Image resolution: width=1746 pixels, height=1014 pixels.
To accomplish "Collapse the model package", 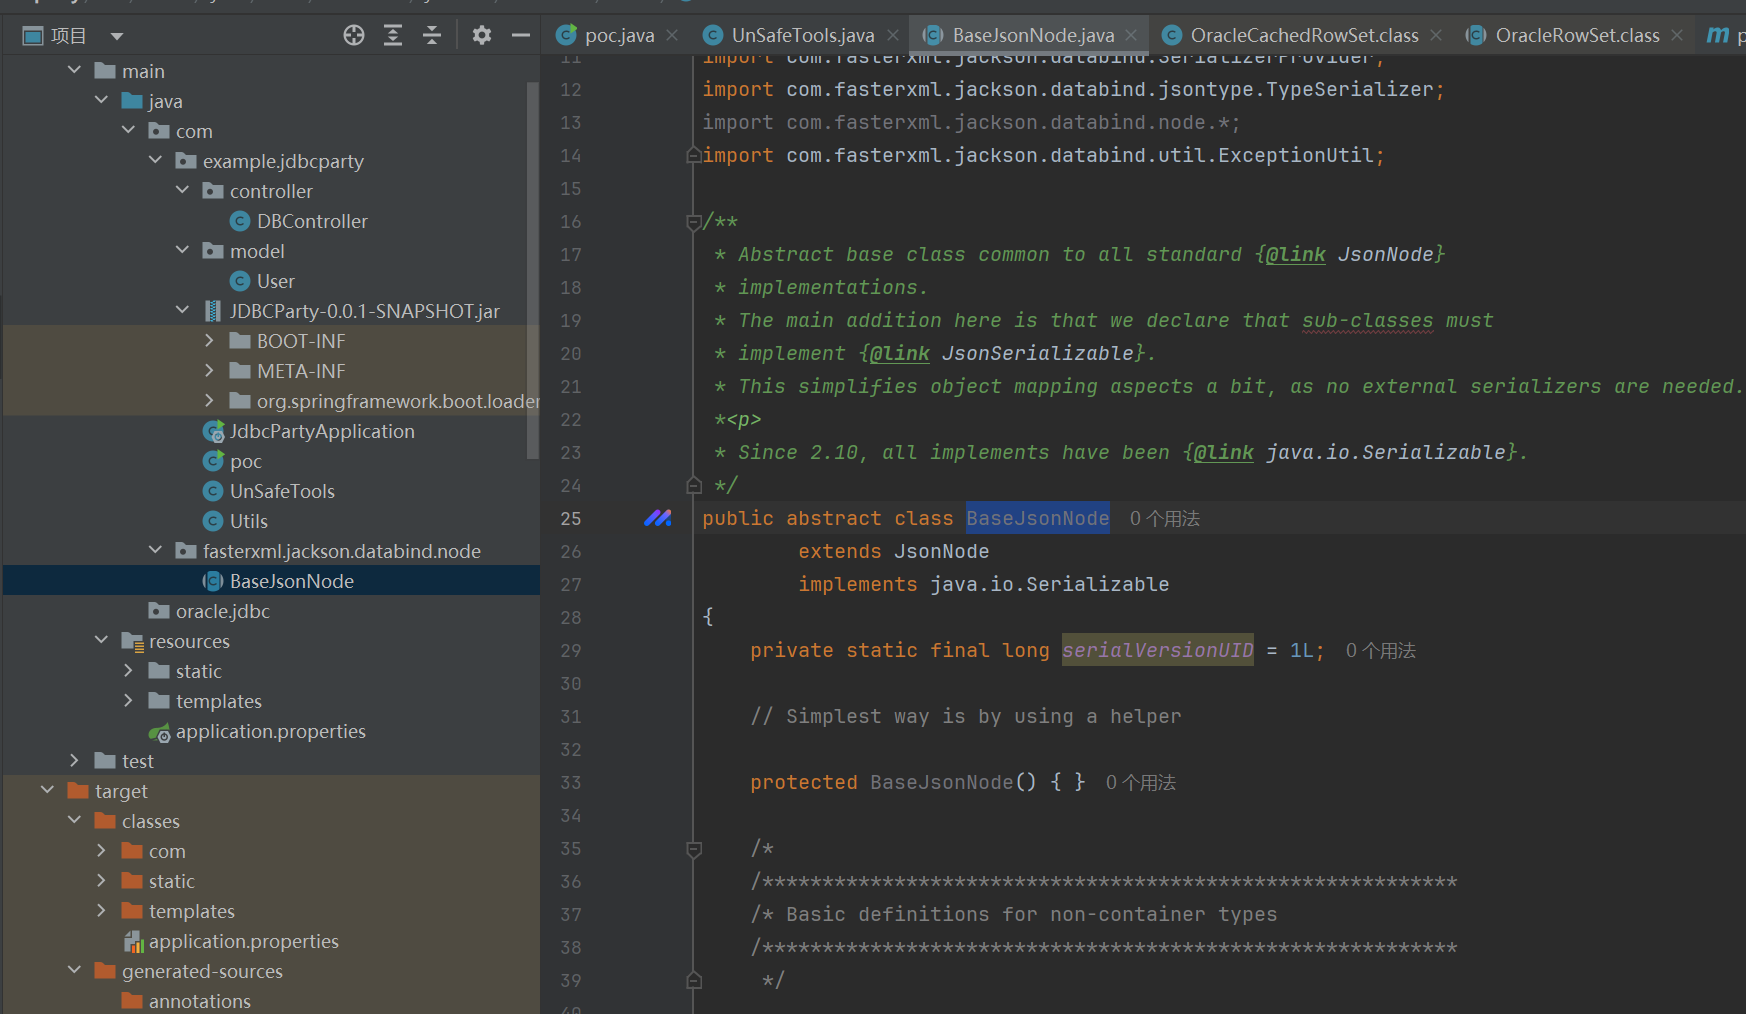I will (182, 250).
